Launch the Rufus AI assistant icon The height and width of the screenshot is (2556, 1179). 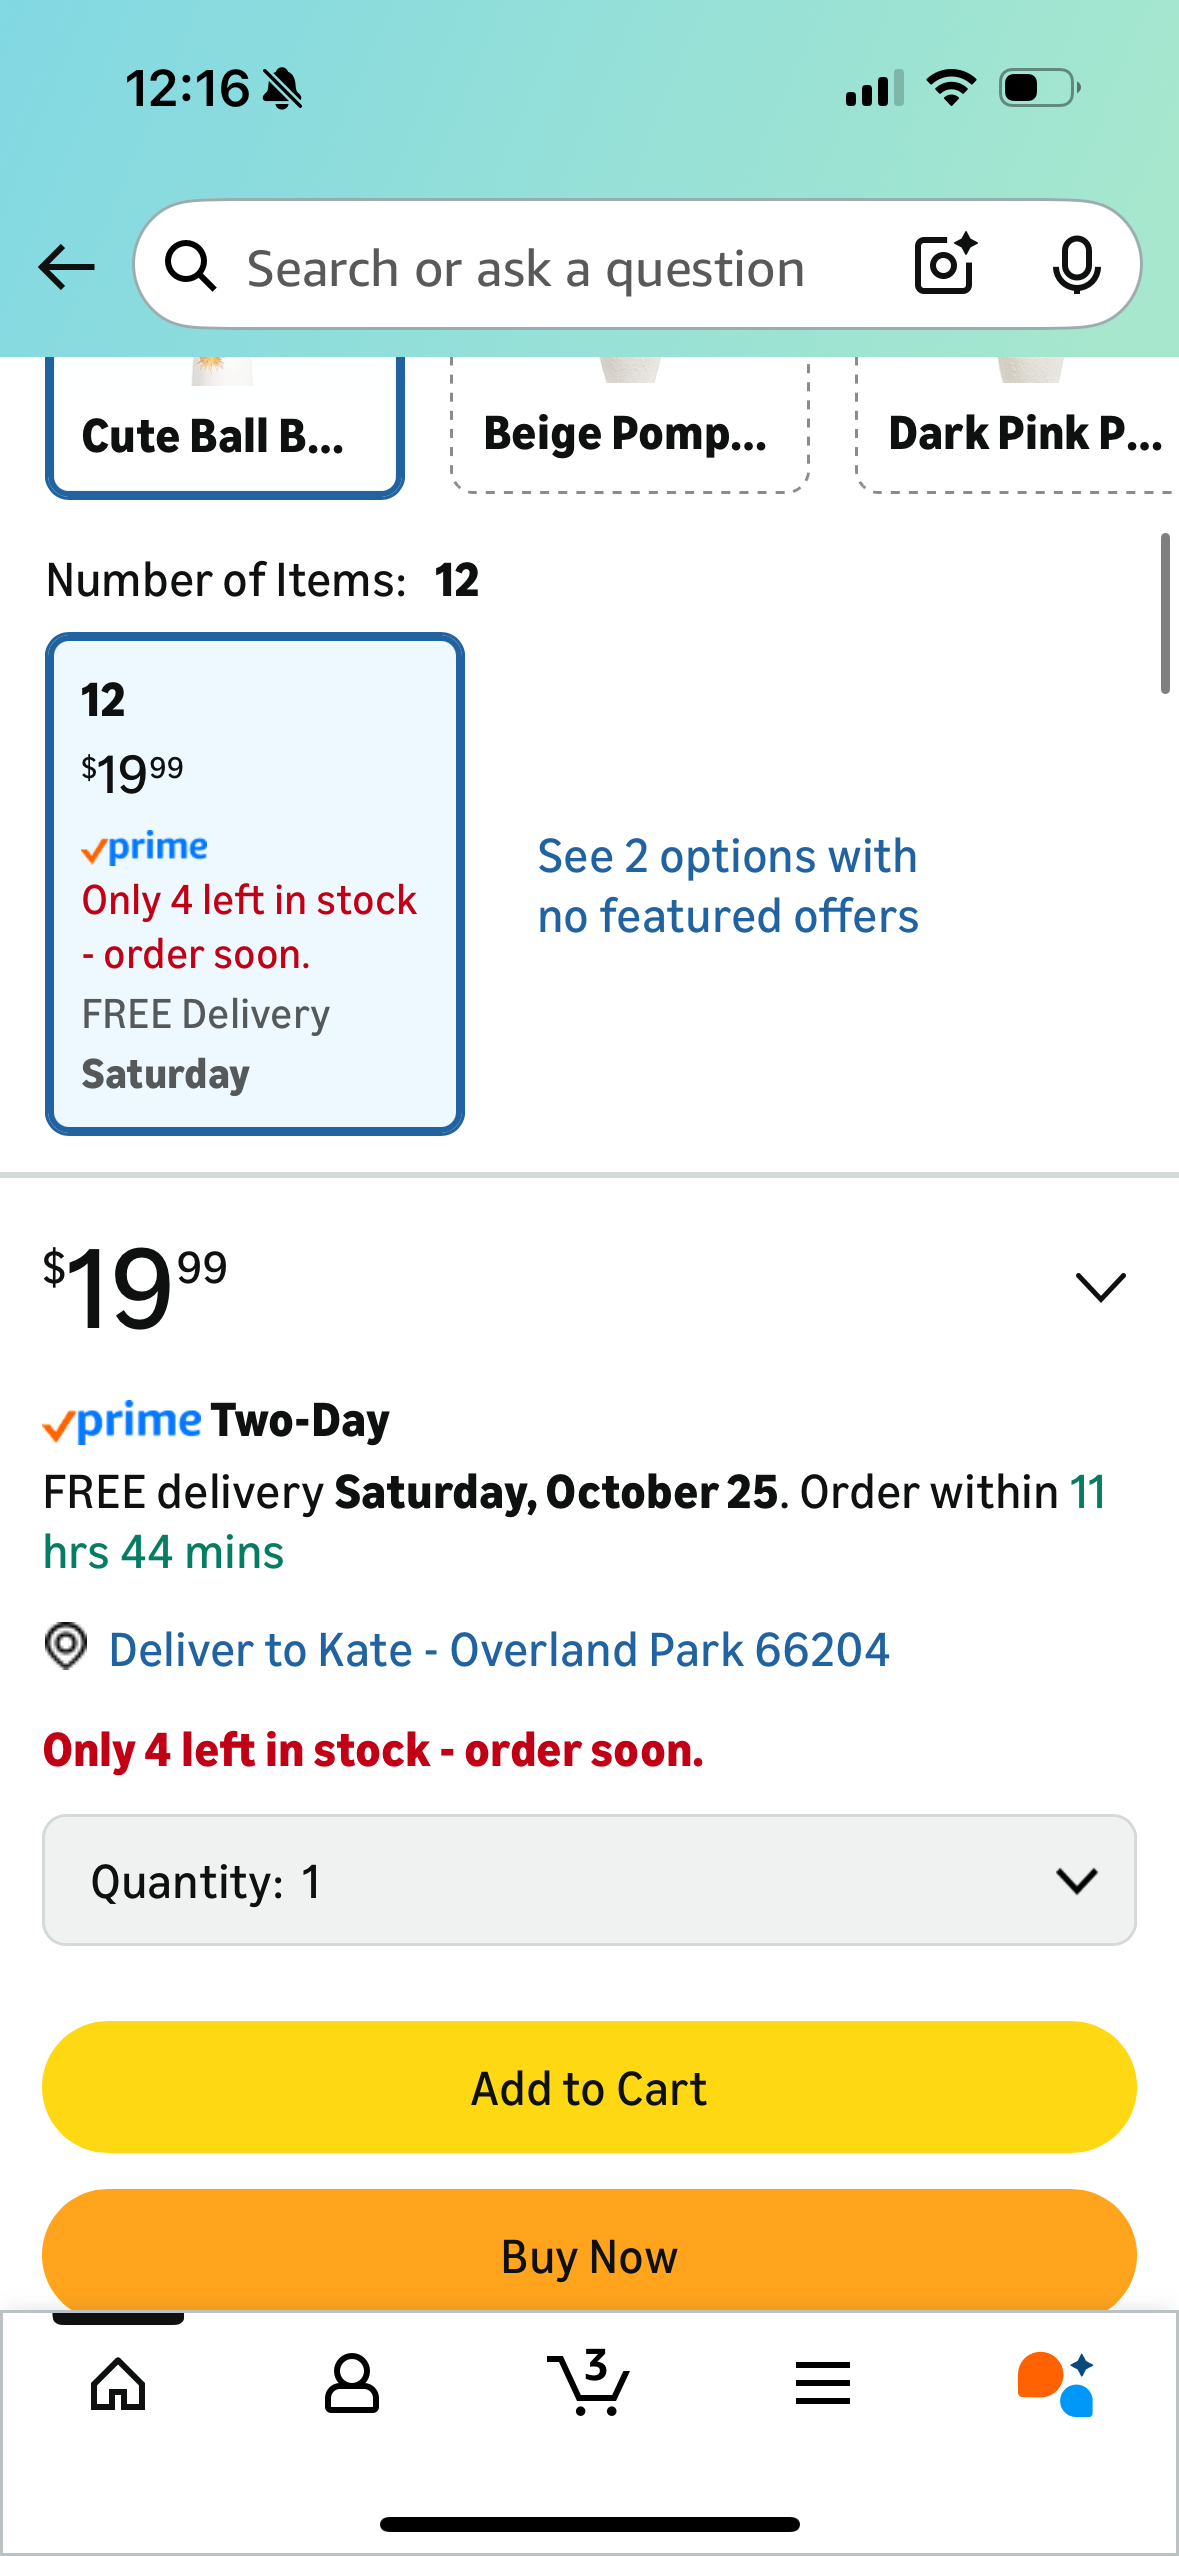(x=1056, y=2384)
